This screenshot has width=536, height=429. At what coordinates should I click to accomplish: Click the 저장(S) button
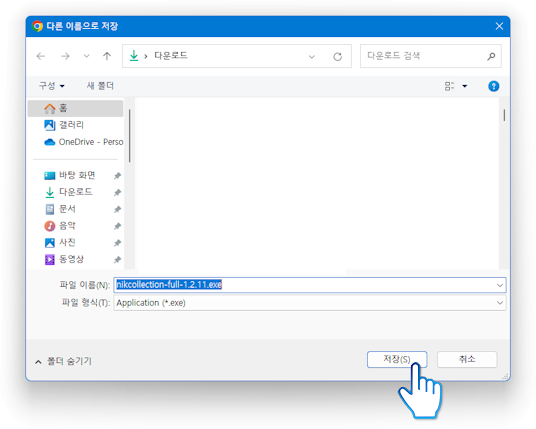click(x=397, y=359)
